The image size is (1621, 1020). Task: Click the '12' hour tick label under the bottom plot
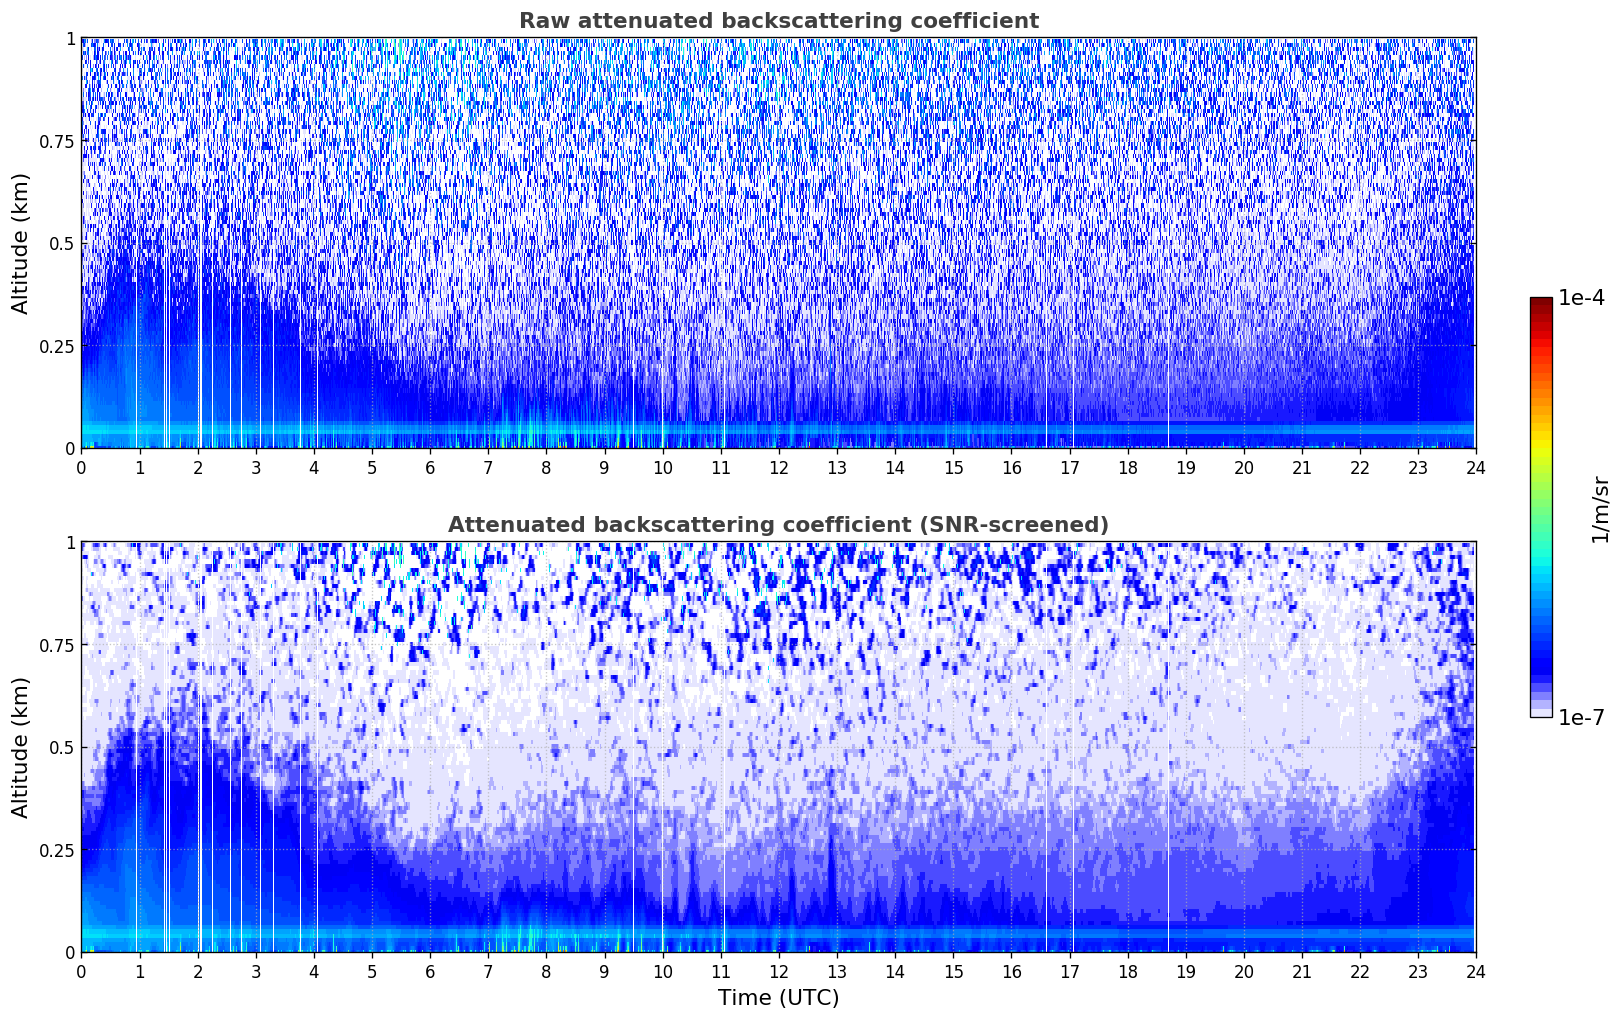pyautogui.click(x=778, y=972)
